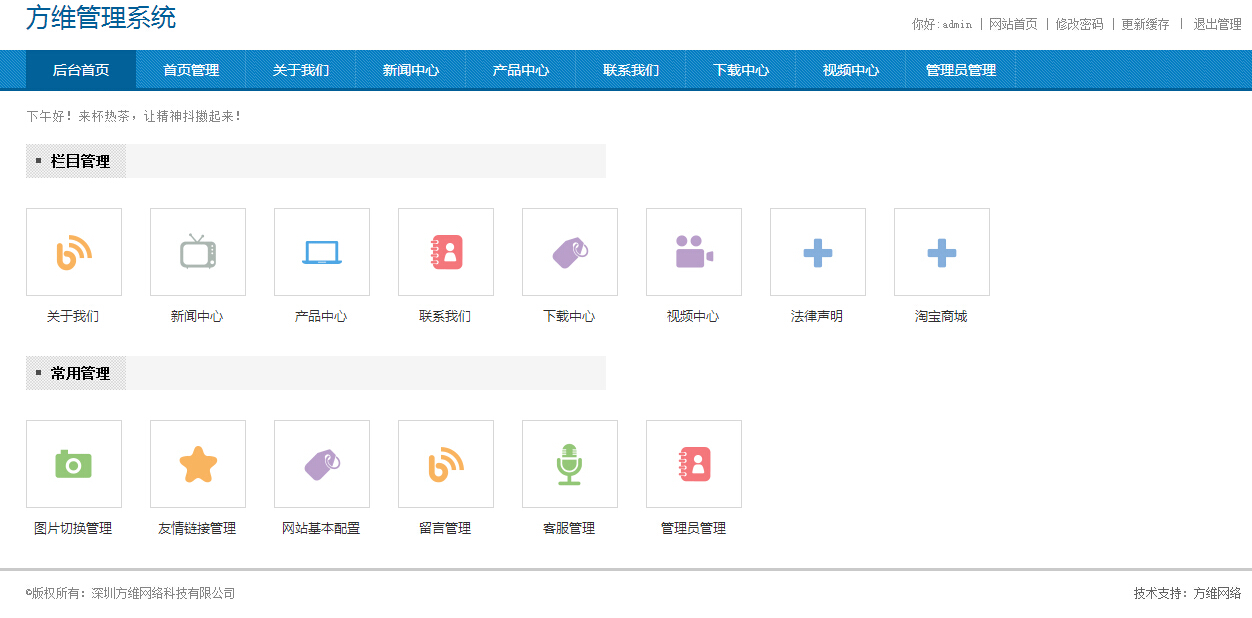1252x618 pixels.
Task: Click the 友情链接管理 star icon
Action: click(x=198, y=464)
